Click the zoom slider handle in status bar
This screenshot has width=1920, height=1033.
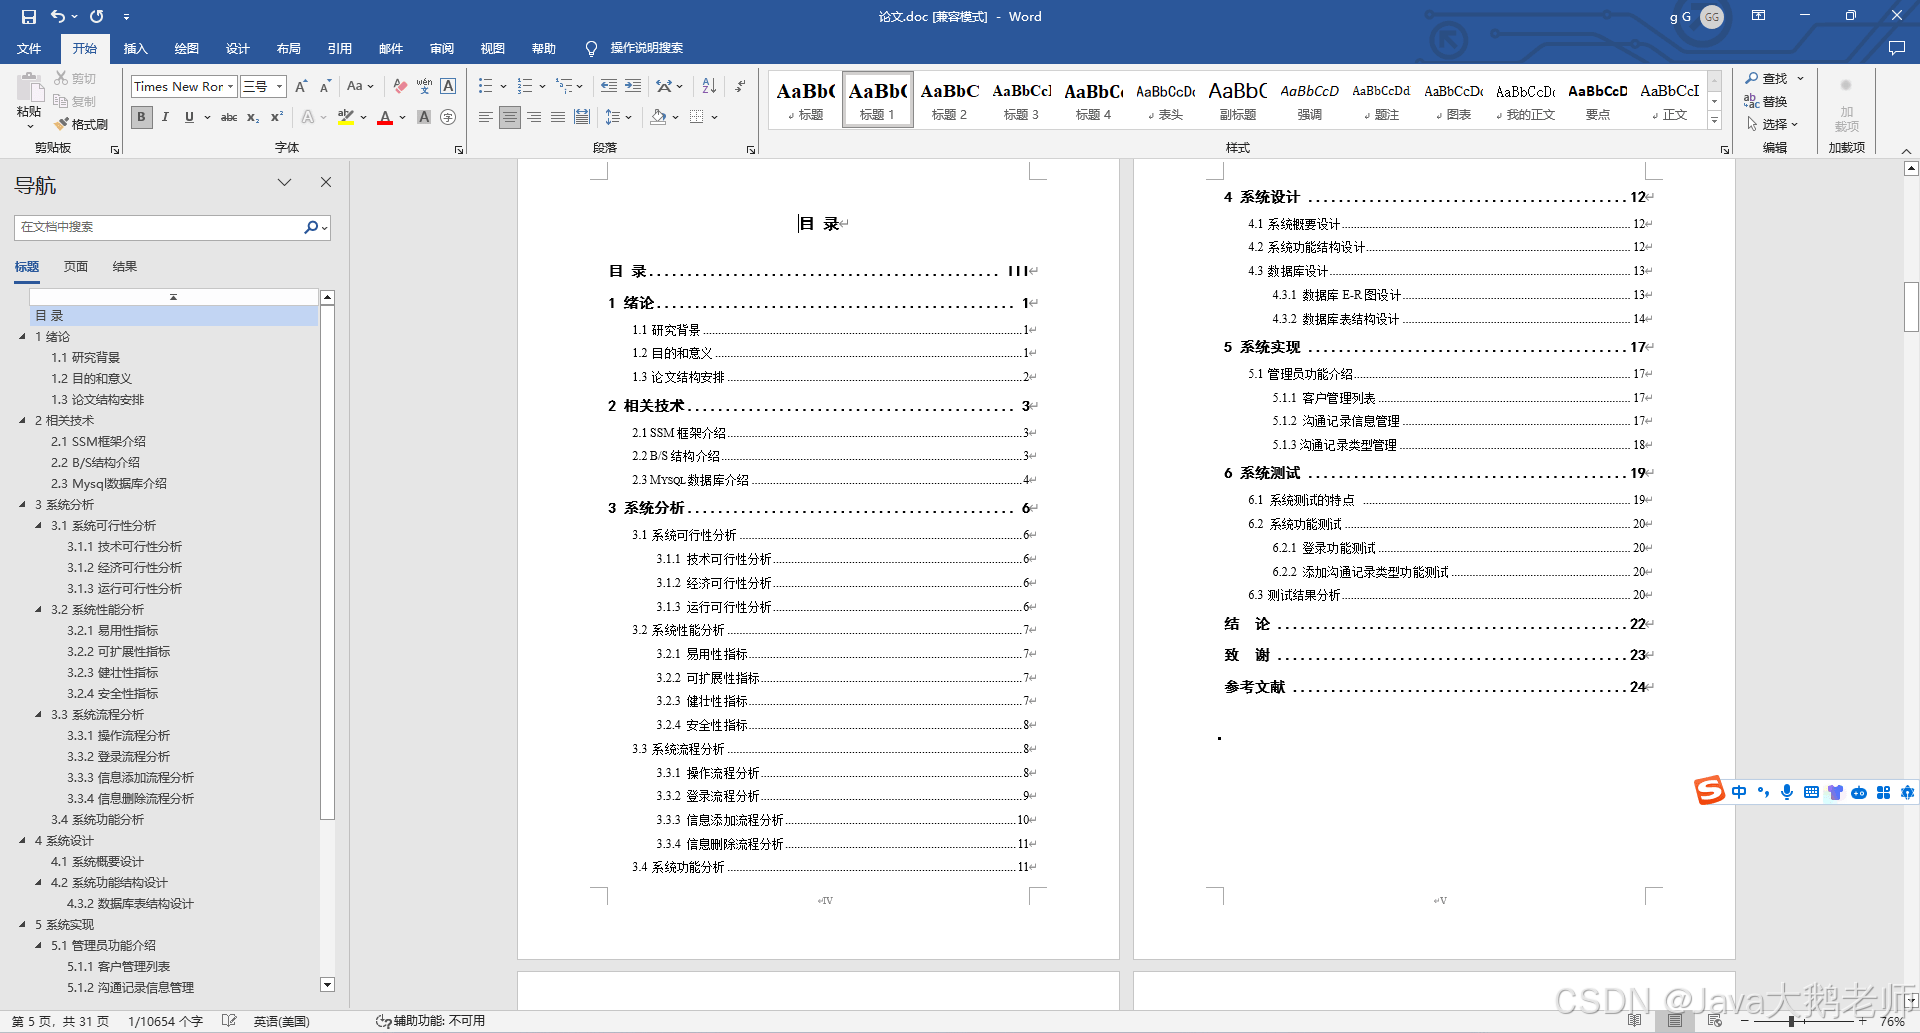pyautogui.click(x=1791, y=1021)
